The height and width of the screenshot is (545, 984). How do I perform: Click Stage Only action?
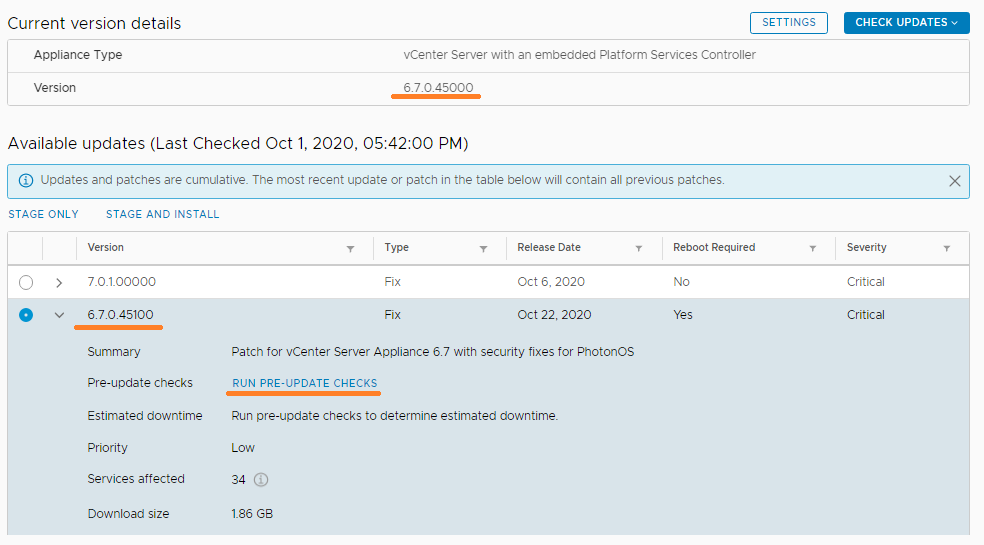pos(43,214)
